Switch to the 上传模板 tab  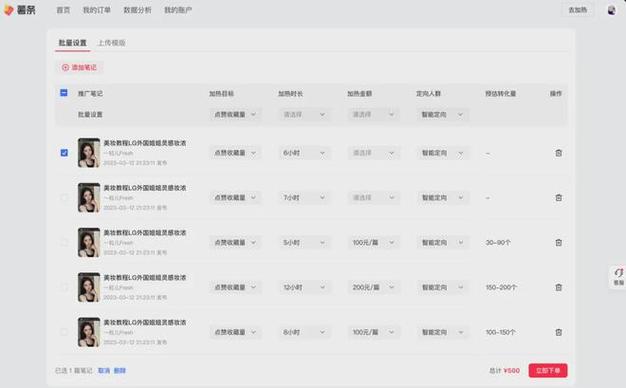tap(112, 43)
